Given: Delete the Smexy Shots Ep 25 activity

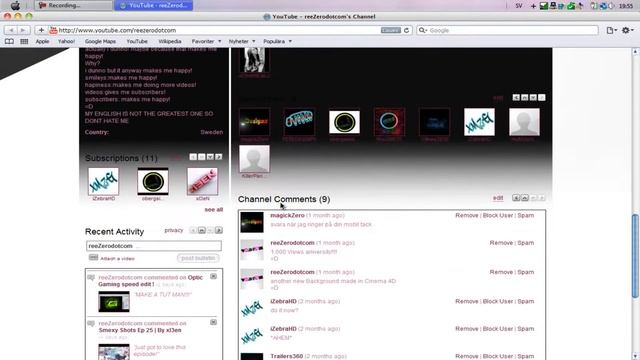Looking at the screenshot, I should 213,322.
